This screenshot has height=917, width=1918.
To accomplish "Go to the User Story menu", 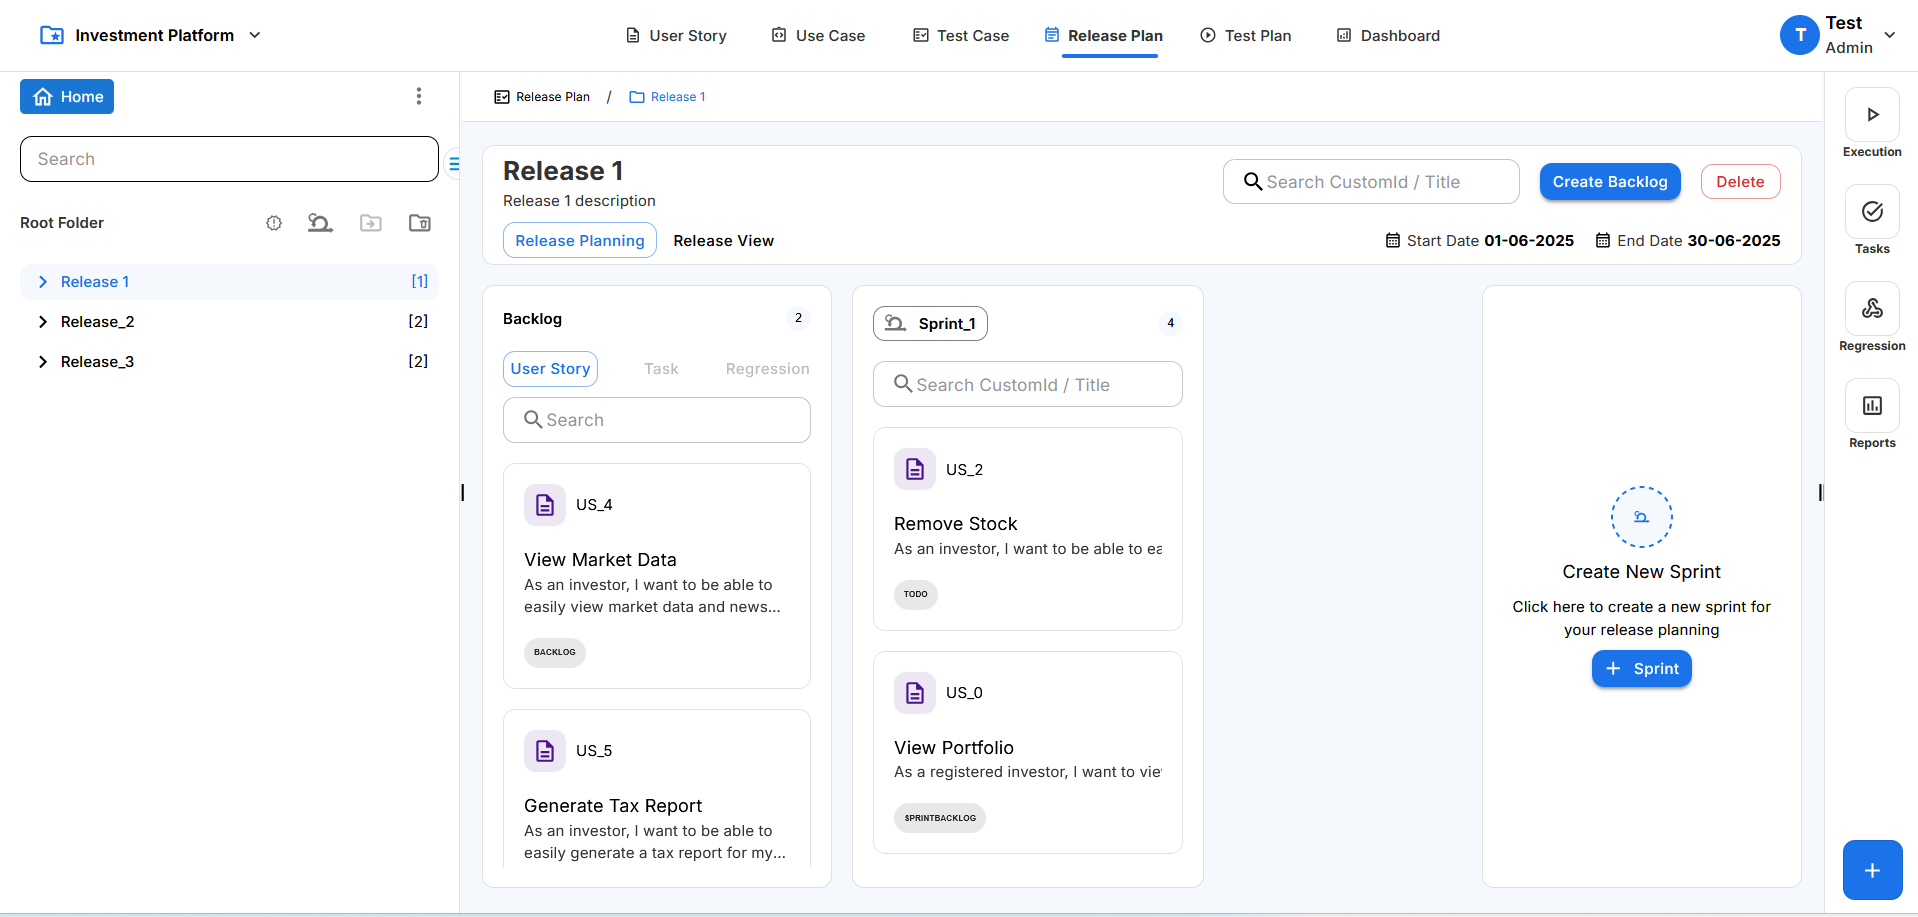I will tap(676, 36).
